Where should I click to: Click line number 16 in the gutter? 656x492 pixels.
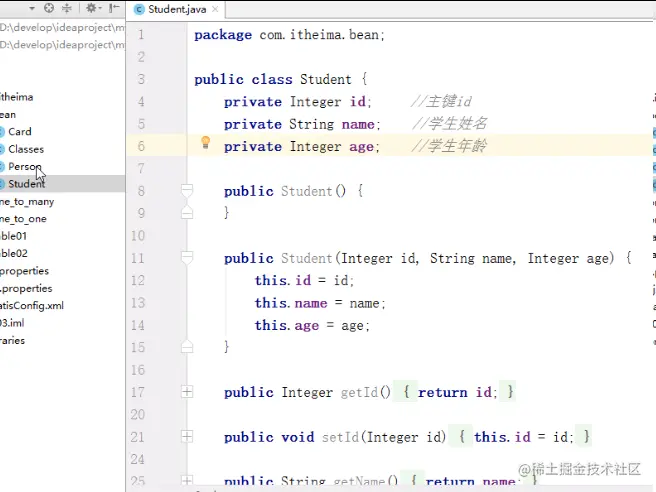tap(138, 370)
